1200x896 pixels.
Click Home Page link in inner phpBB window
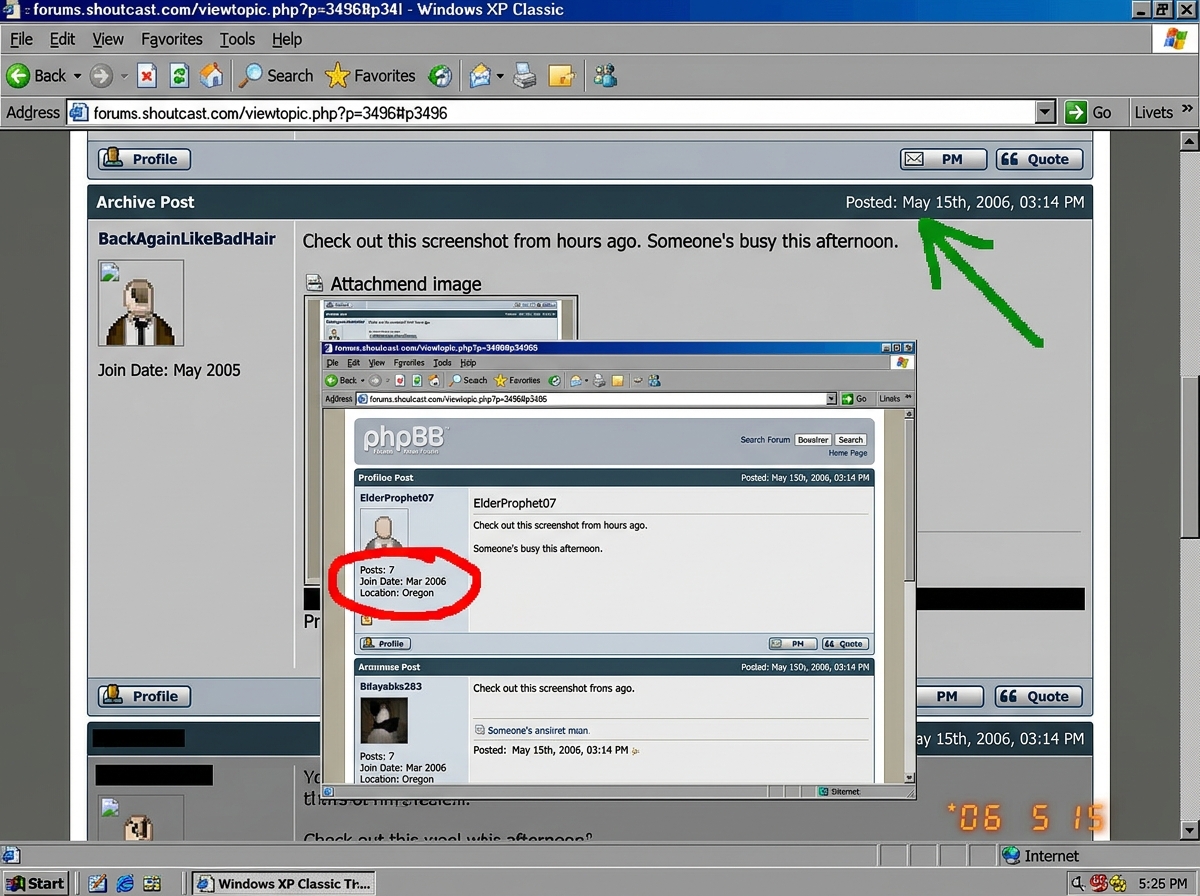(x=847, y=453)
